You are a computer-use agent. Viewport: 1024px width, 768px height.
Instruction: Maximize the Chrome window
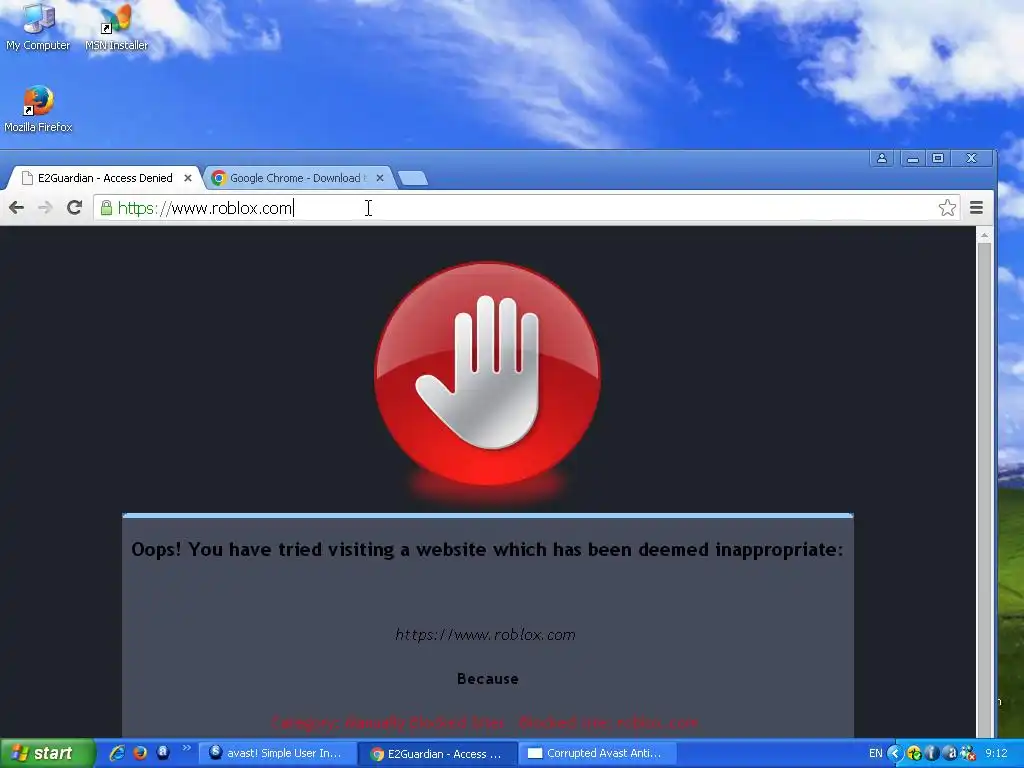pyautogui.click(x=938, y=158)
